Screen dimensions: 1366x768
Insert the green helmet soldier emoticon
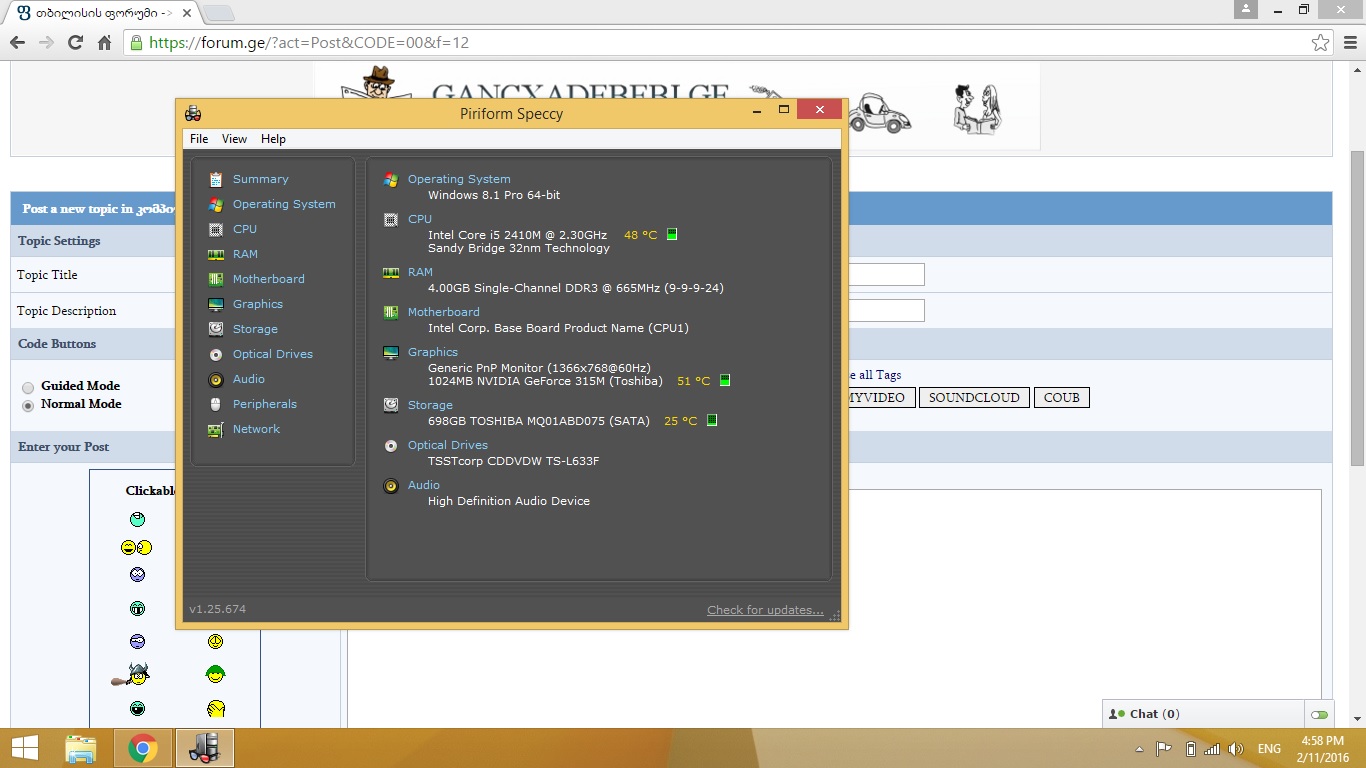coord(215,674)
